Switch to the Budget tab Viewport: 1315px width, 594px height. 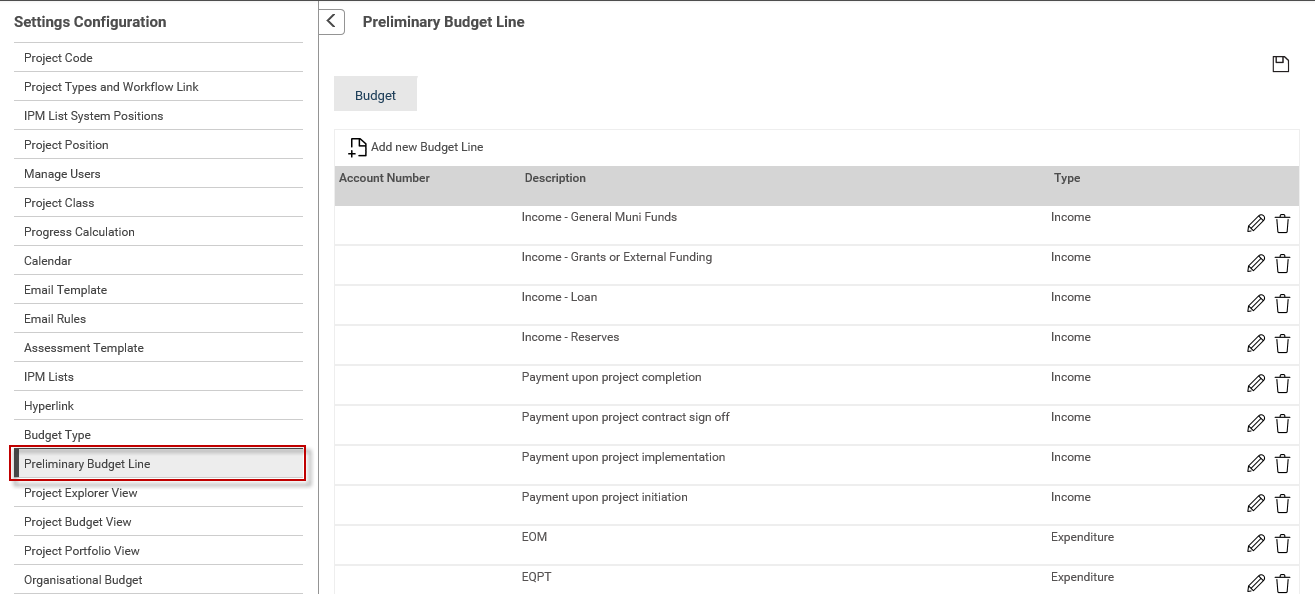[375, 95]
